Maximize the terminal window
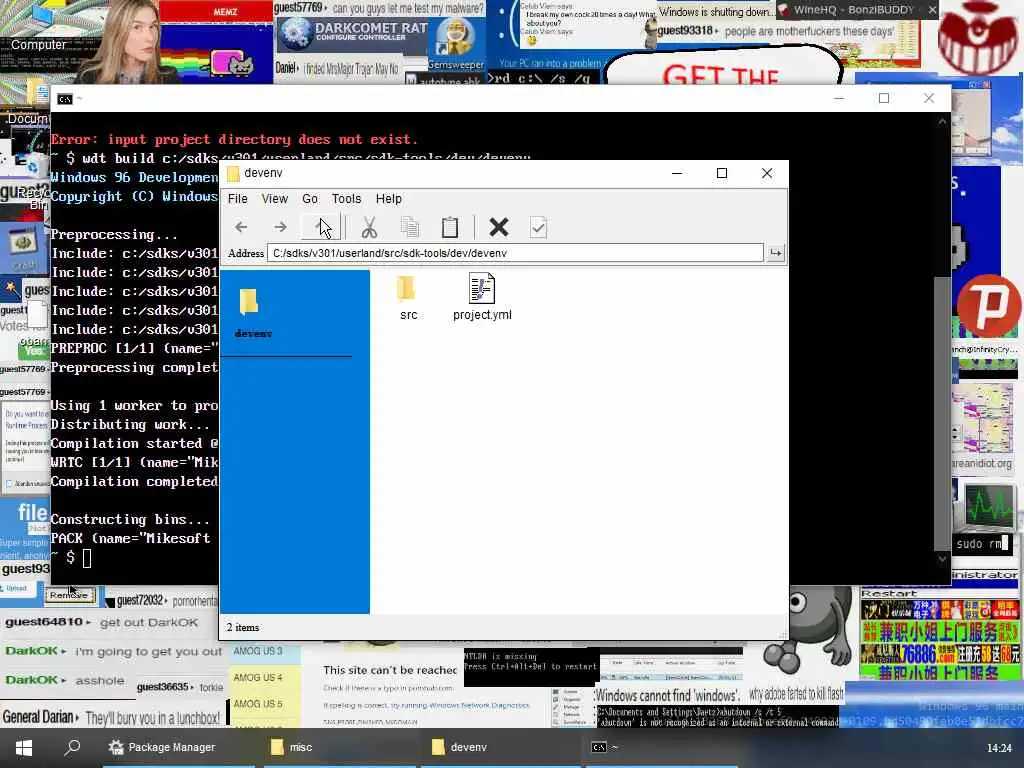The width and height of the screenshot is (1024, 768). pyautogui.click(x=884, y=98)
